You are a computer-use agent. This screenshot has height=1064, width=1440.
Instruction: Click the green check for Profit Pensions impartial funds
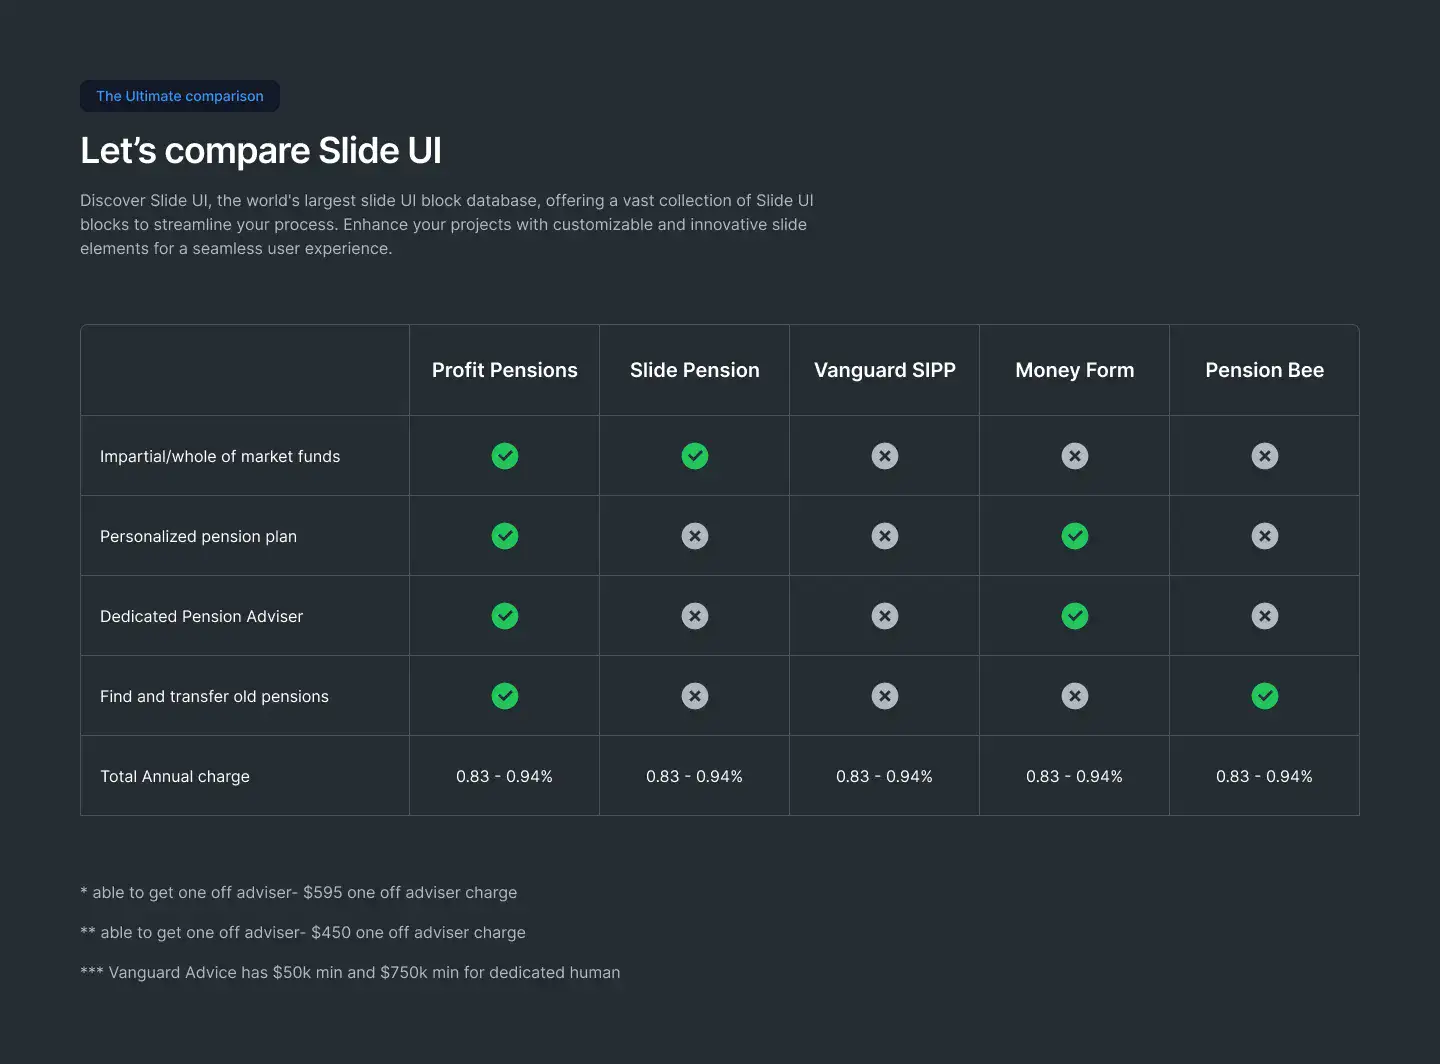pos(505,456)
